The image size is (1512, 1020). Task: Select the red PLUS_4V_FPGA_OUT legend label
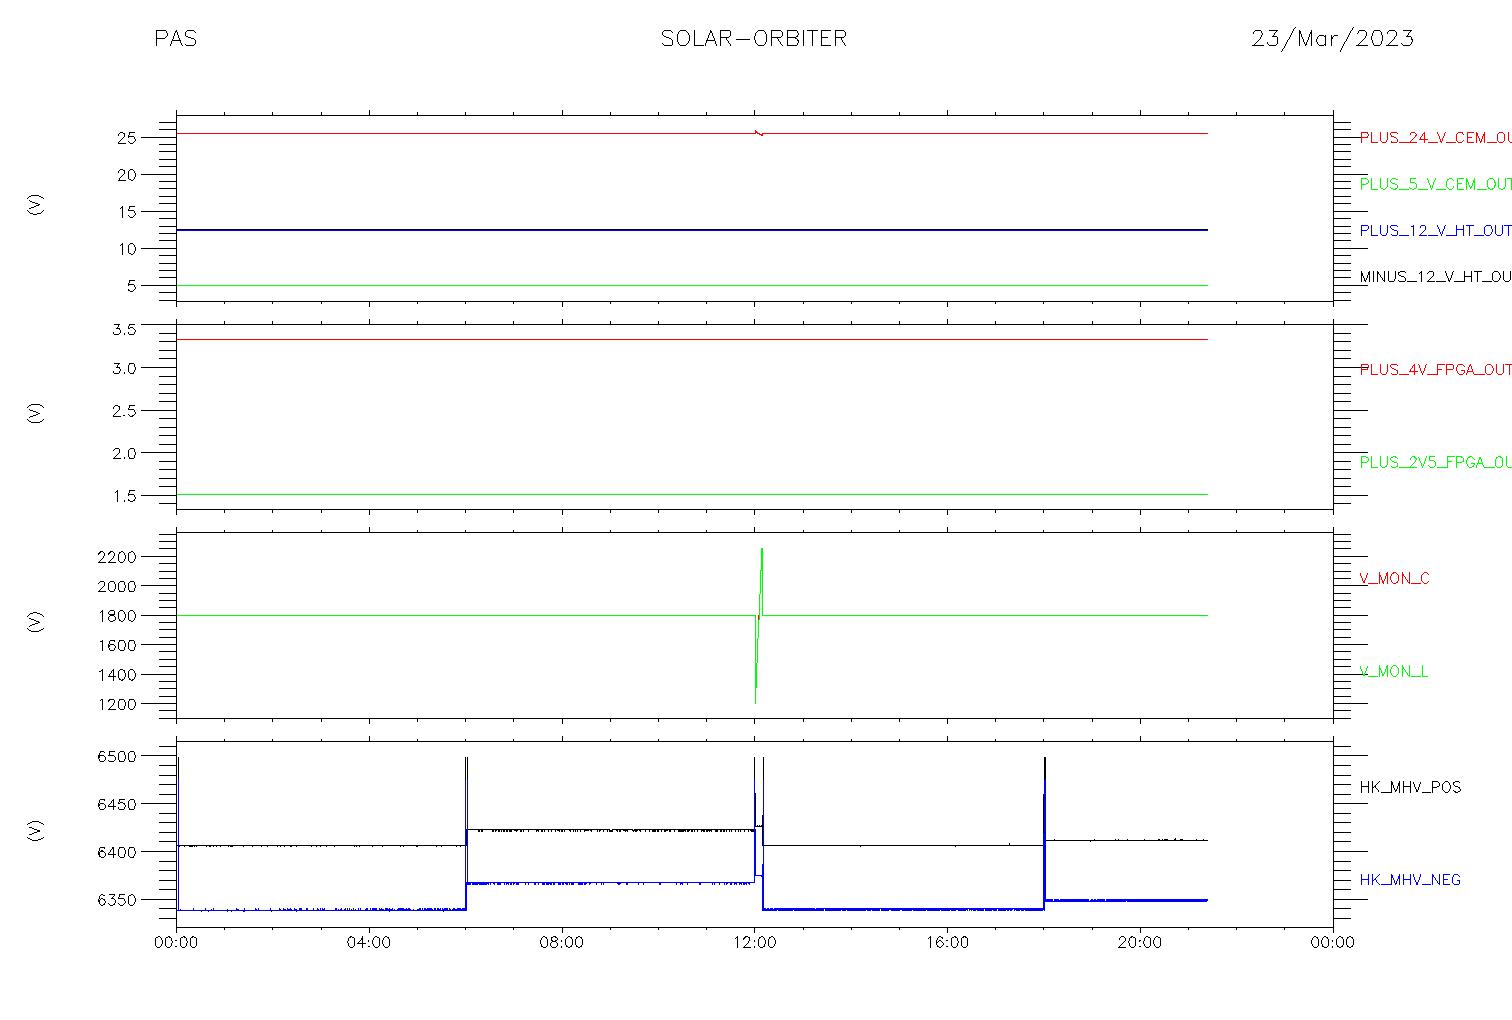coord(1435,370)
